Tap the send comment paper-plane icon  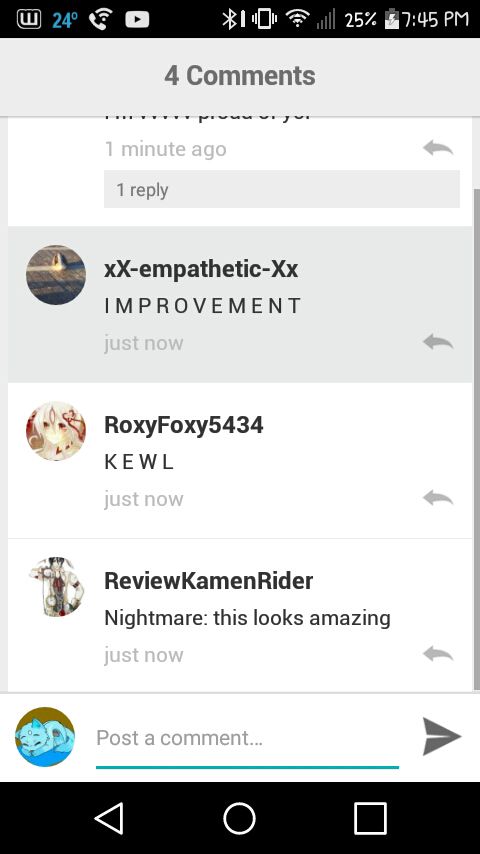click(441, 736)
